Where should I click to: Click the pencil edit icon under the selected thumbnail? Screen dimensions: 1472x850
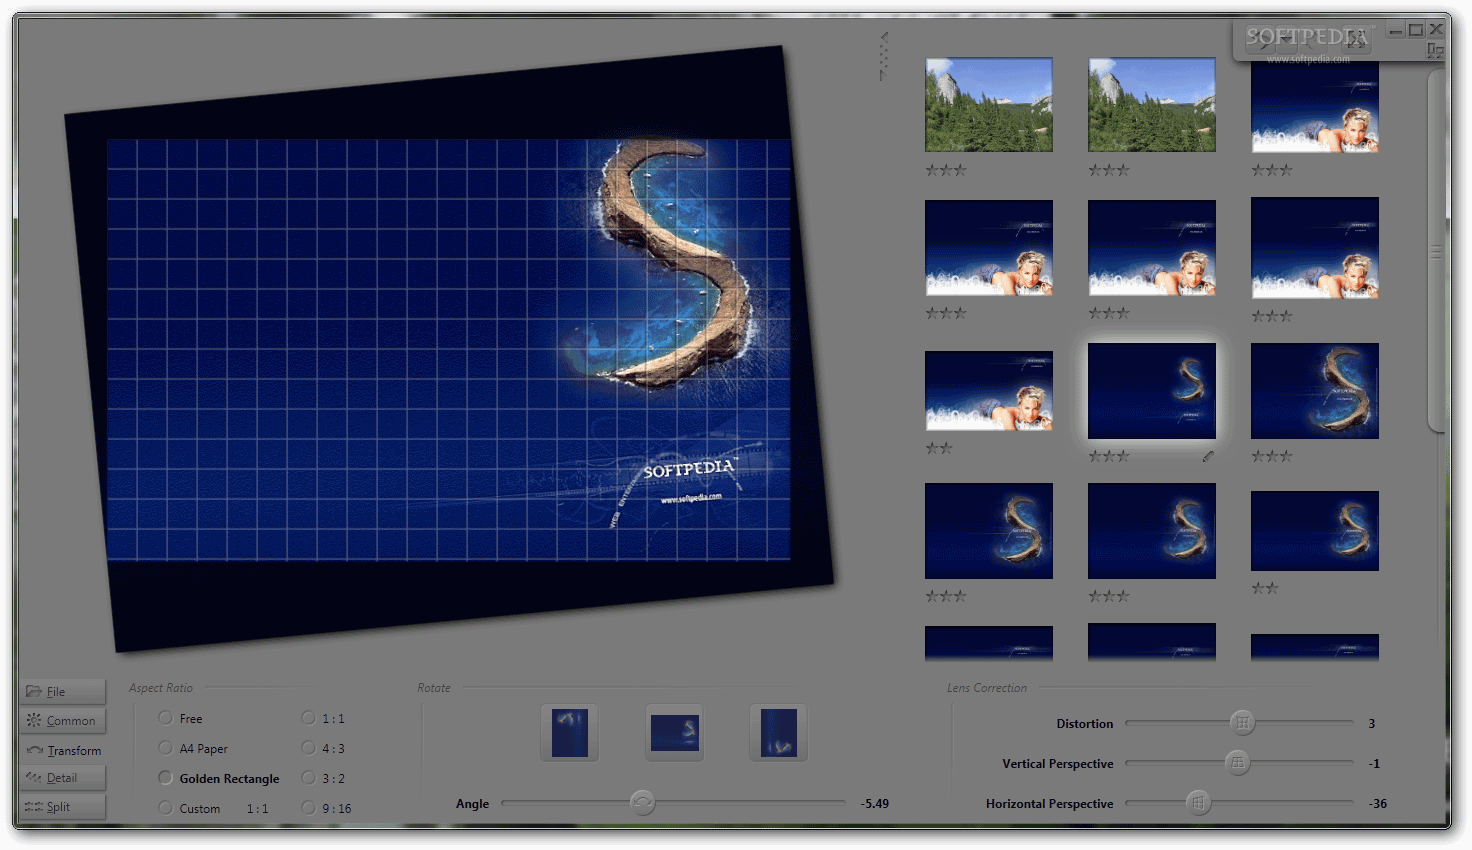1208,456
